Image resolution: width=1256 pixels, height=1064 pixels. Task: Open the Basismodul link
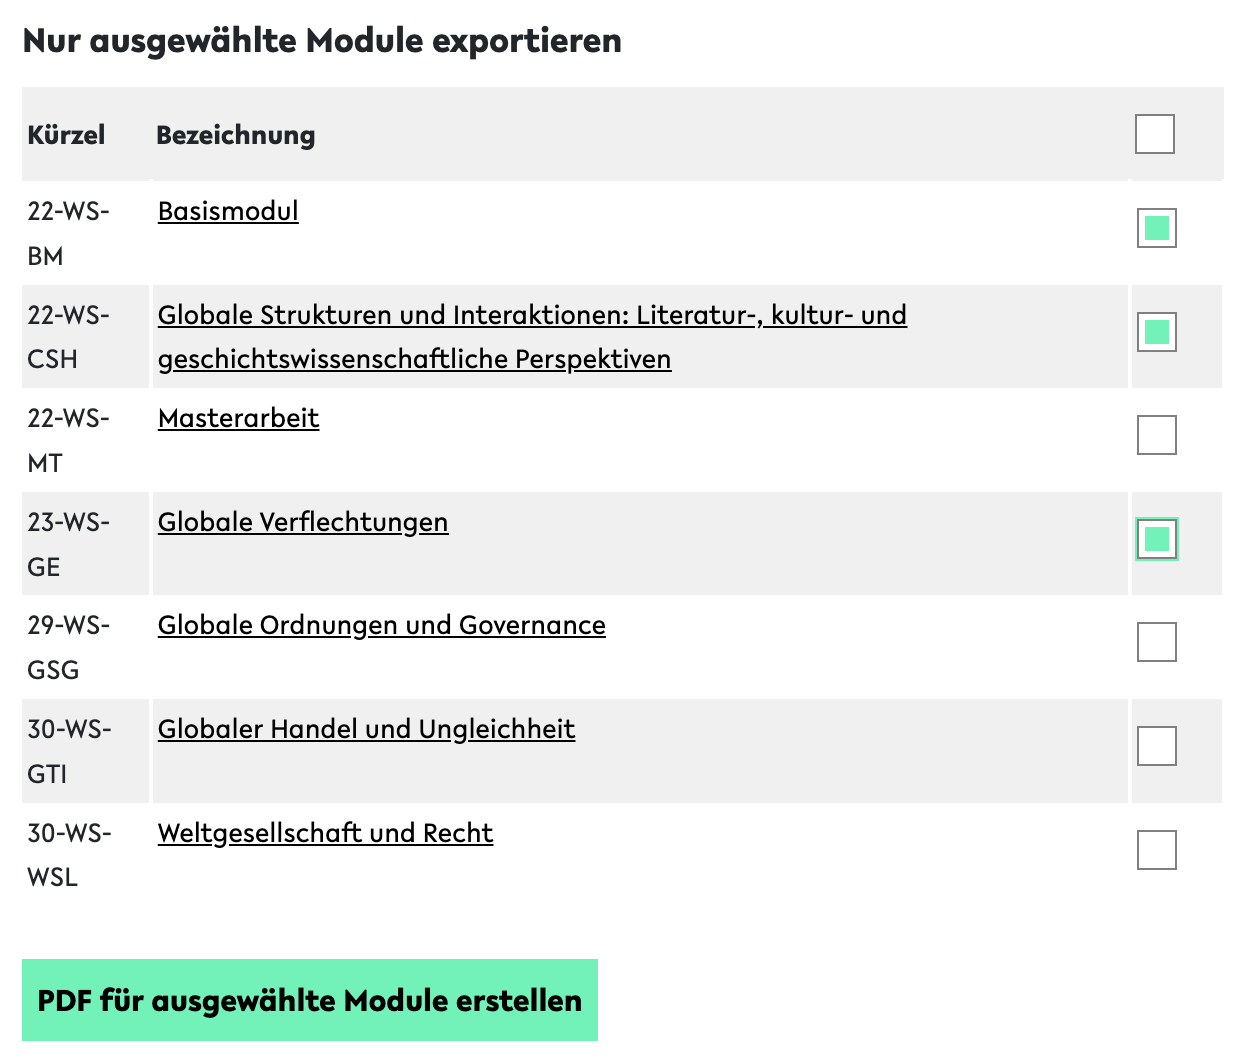coord(228,211)
